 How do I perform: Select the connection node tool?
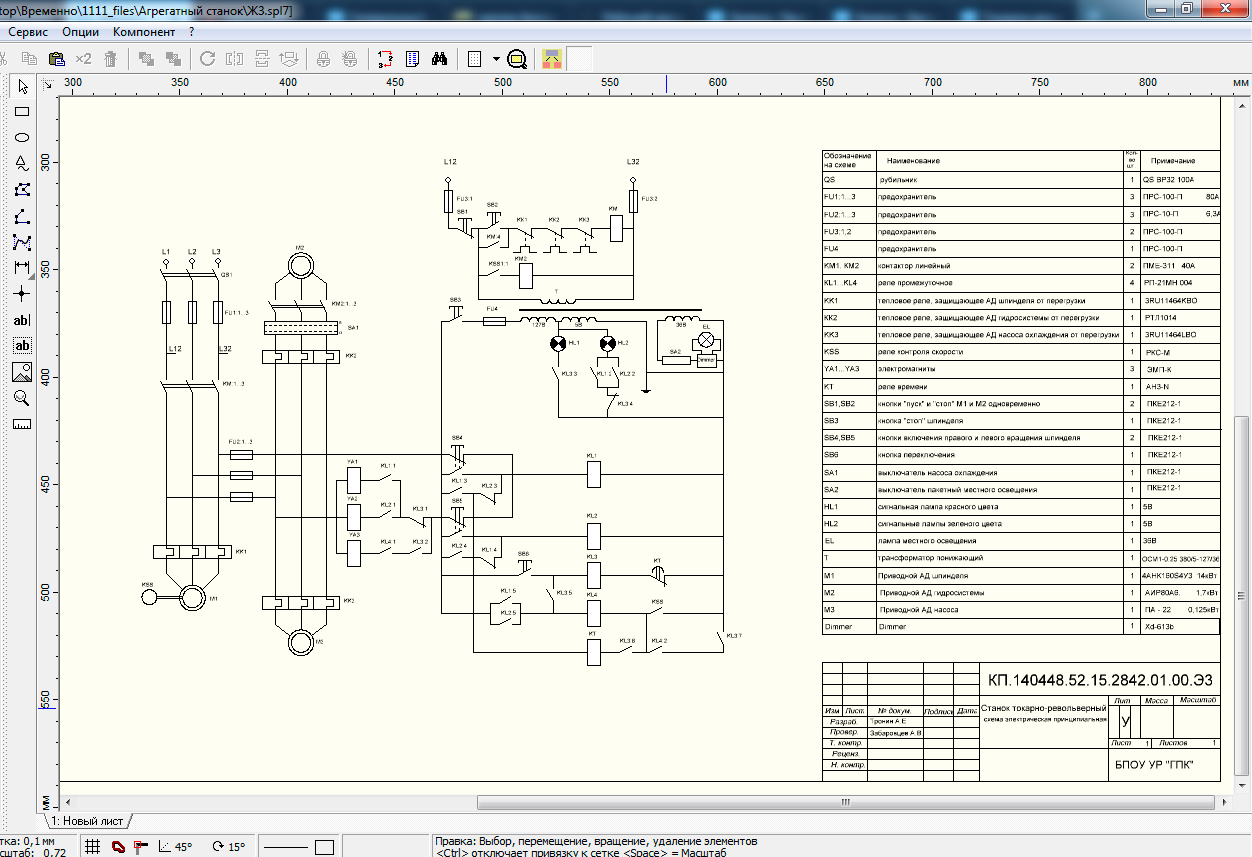click(x=21, y=294)
